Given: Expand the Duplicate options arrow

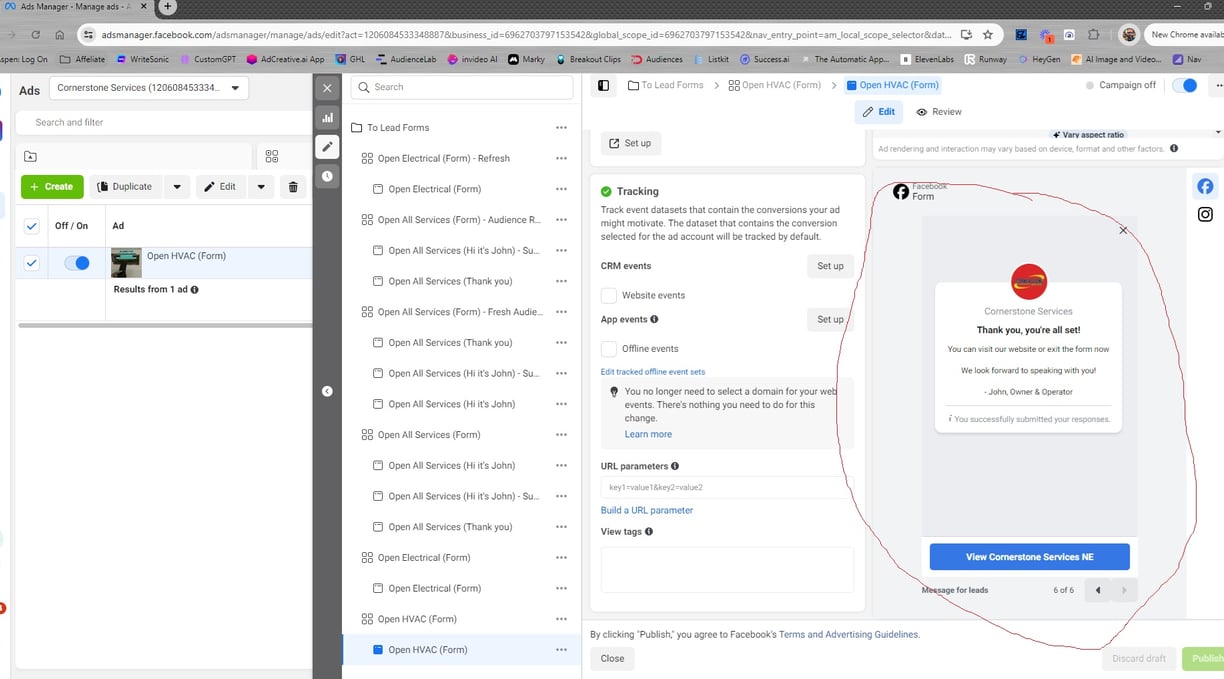Looking at the screenshot, I should [177, 186].
